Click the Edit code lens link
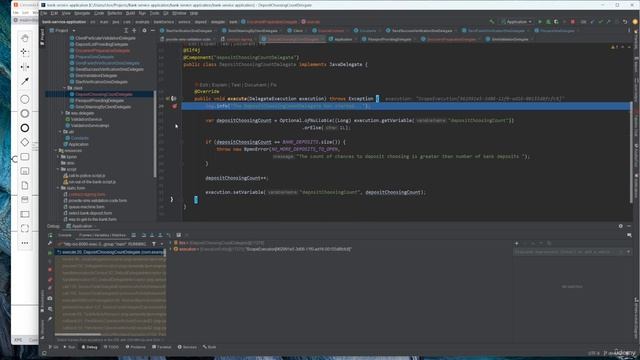This screenshot has height=360, width=640. tap(204, 85)
